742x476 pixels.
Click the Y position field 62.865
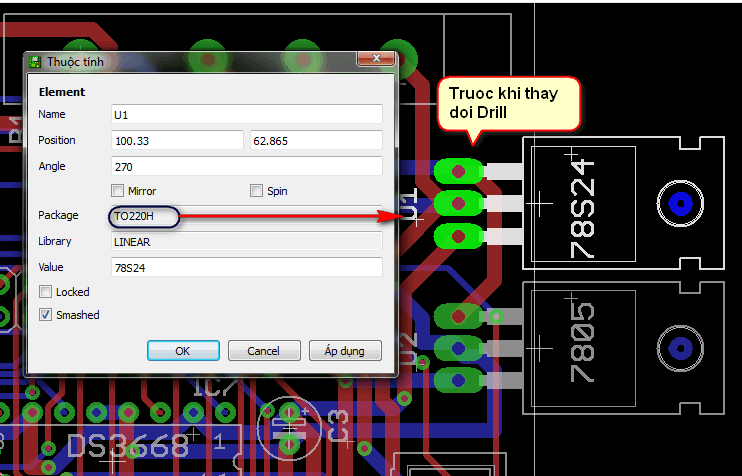[316, 141]
